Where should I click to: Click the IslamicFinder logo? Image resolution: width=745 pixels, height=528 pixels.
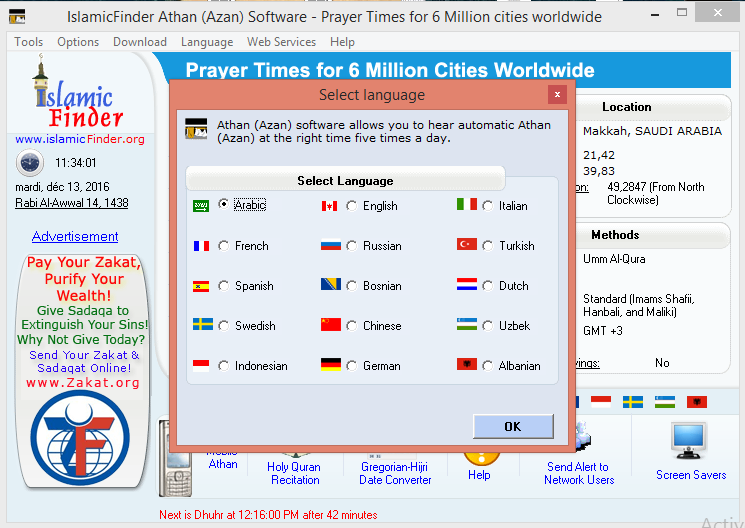[79, 92]
